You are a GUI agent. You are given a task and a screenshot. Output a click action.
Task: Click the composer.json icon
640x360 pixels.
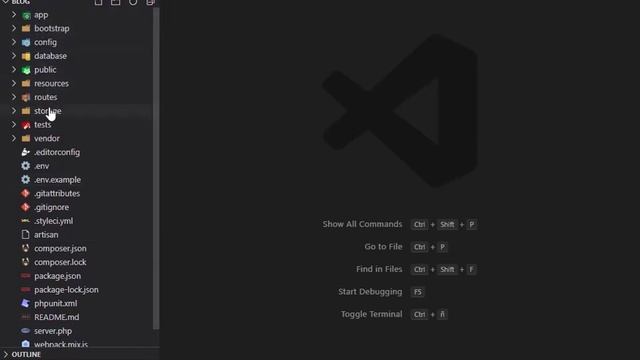click(25, 248)
